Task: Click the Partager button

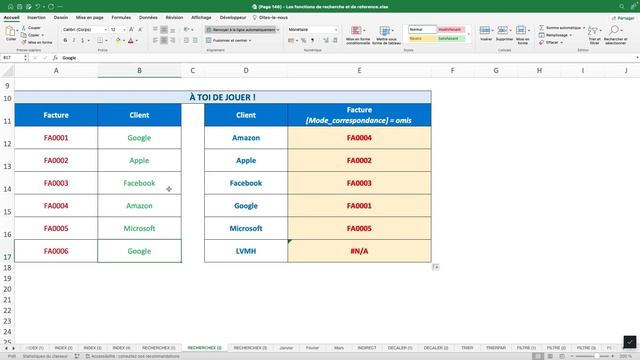Action: 623,18
